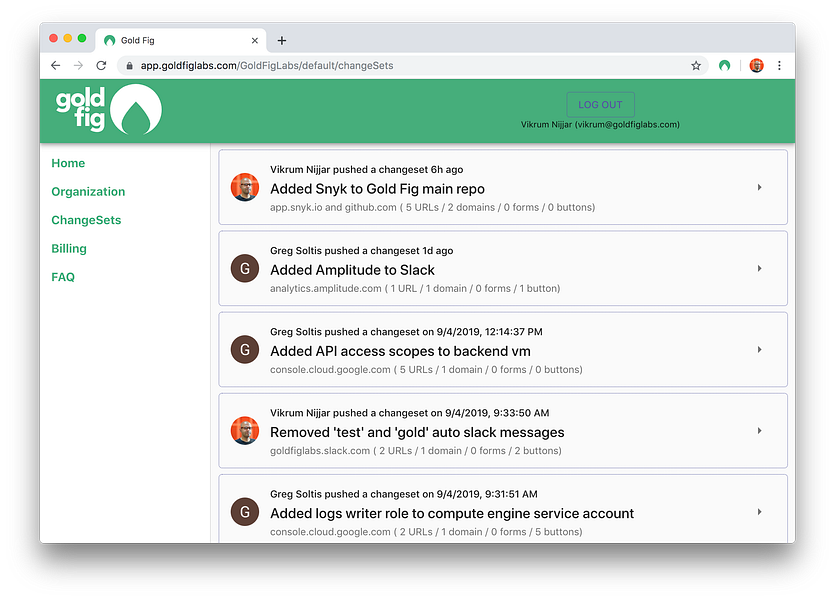Open the Chrome profile avatar
The height and width of the screenshot is (600, 835).
(x=756, y=65)
